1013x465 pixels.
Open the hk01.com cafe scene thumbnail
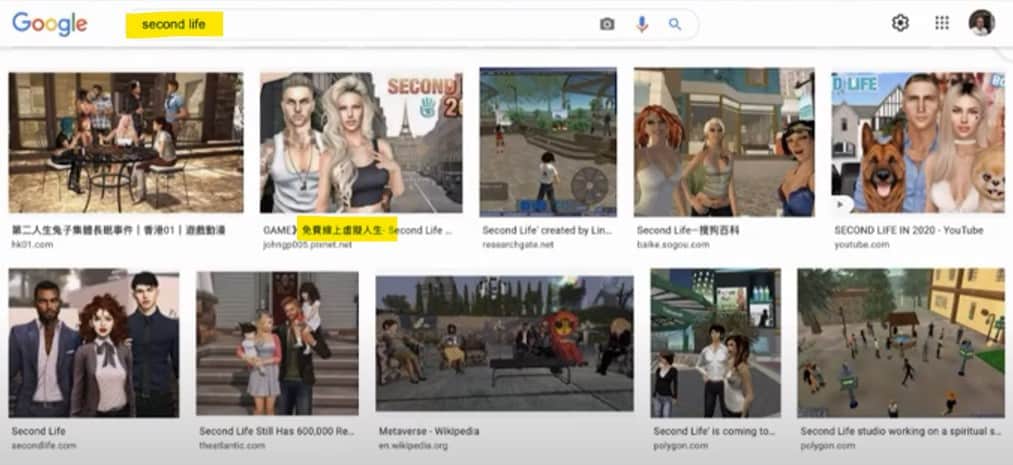pos(126,143)
